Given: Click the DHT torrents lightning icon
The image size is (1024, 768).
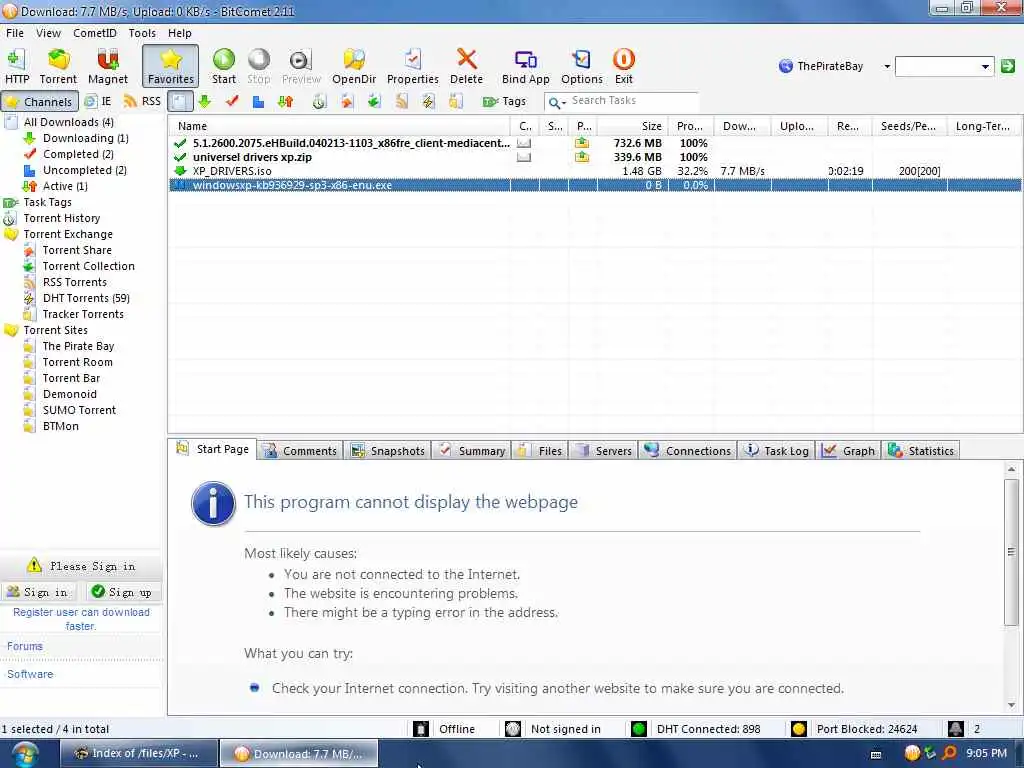Looking at the screenshot, I should click(x=428, y=101).
